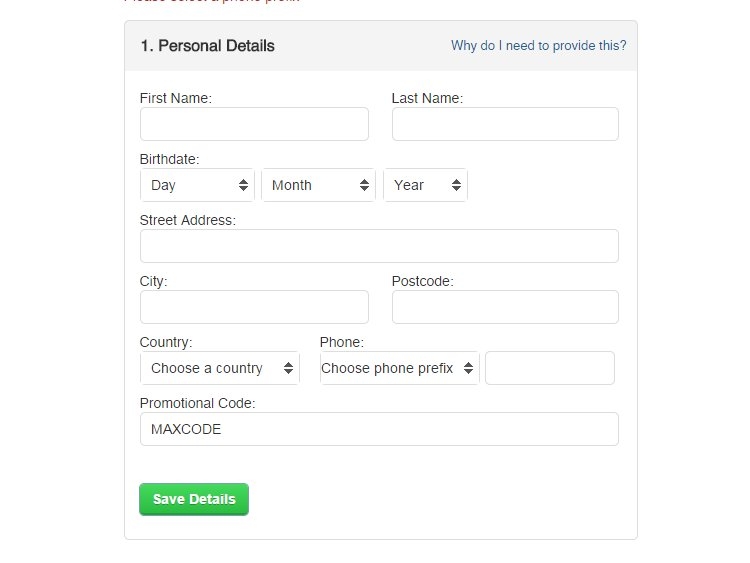The width and height of the screenshot is (750, 563).
Task: Click the "Birthdate:" label text
Action: [170, 159]
